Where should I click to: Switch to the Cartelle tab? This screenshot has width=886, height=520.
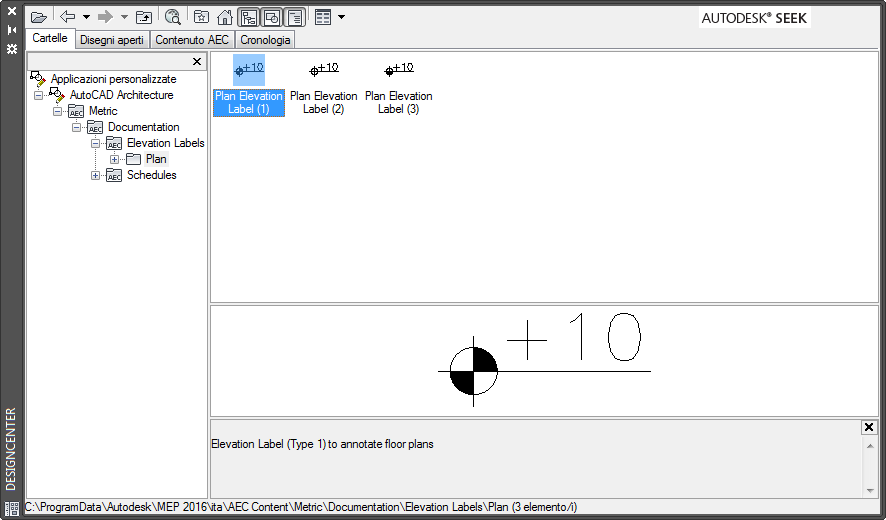click(50, 38)
